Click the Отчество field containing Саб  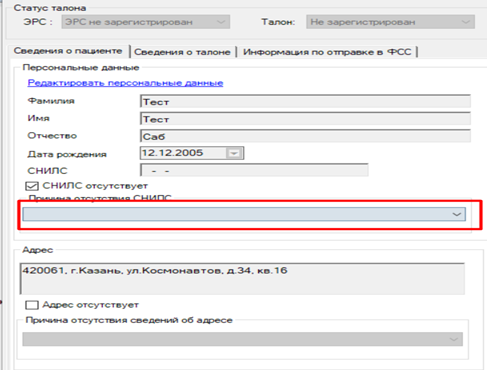(305, 136)
